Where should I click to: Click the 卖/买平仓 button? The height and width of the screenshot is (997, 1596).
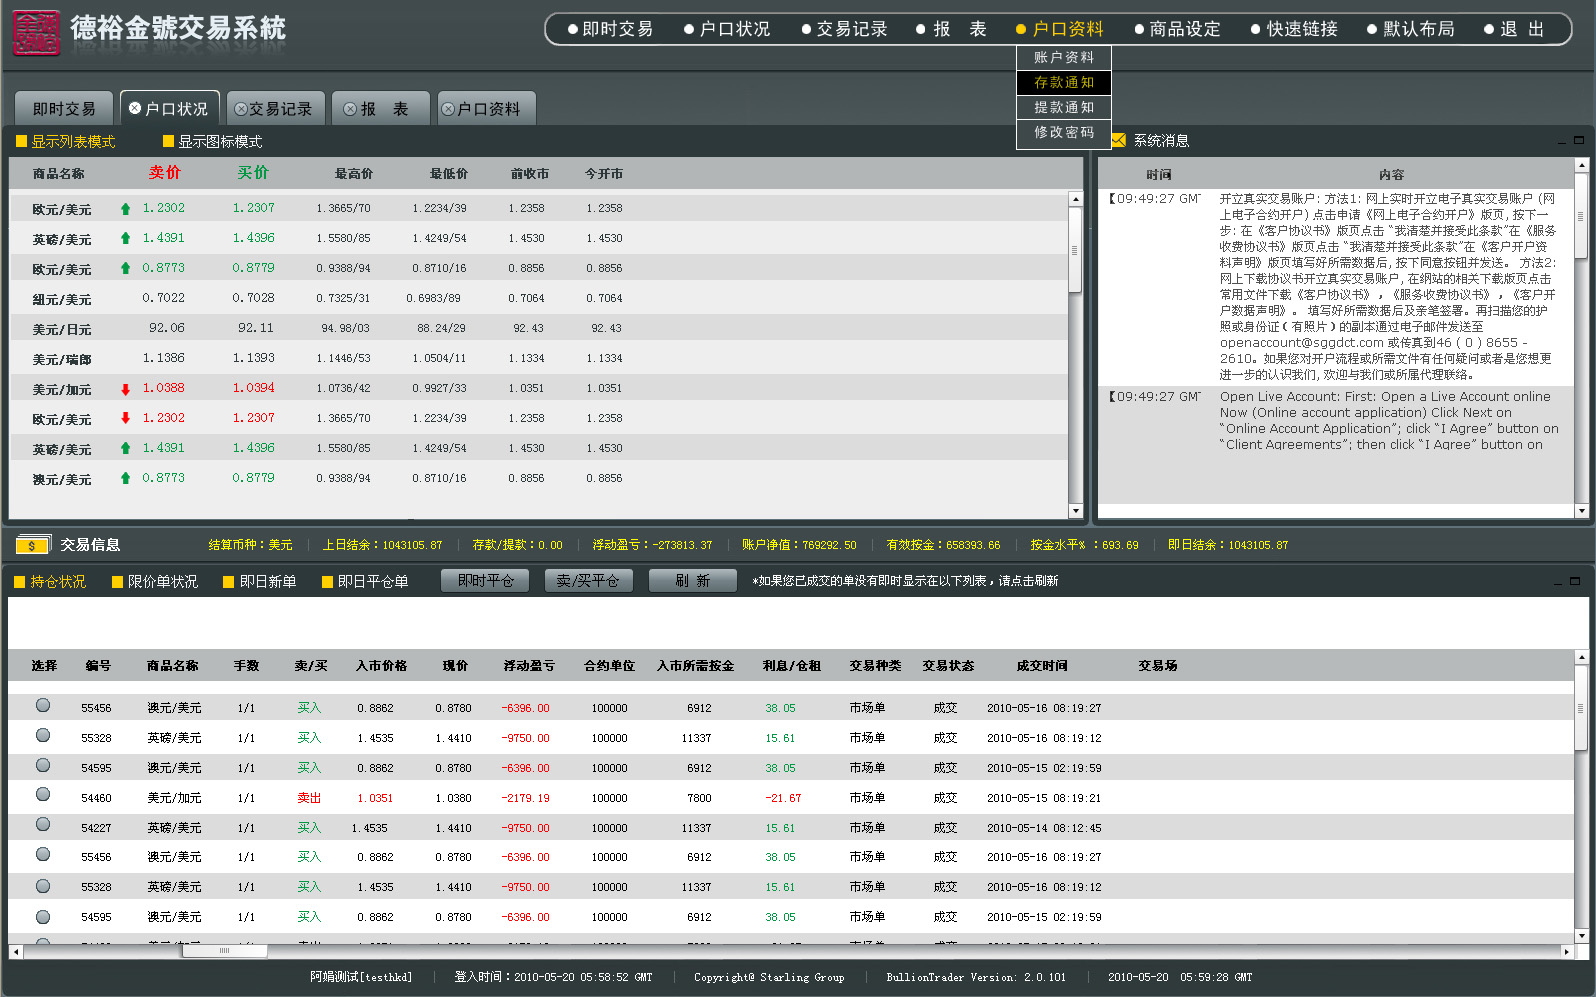tap(588, 581)
